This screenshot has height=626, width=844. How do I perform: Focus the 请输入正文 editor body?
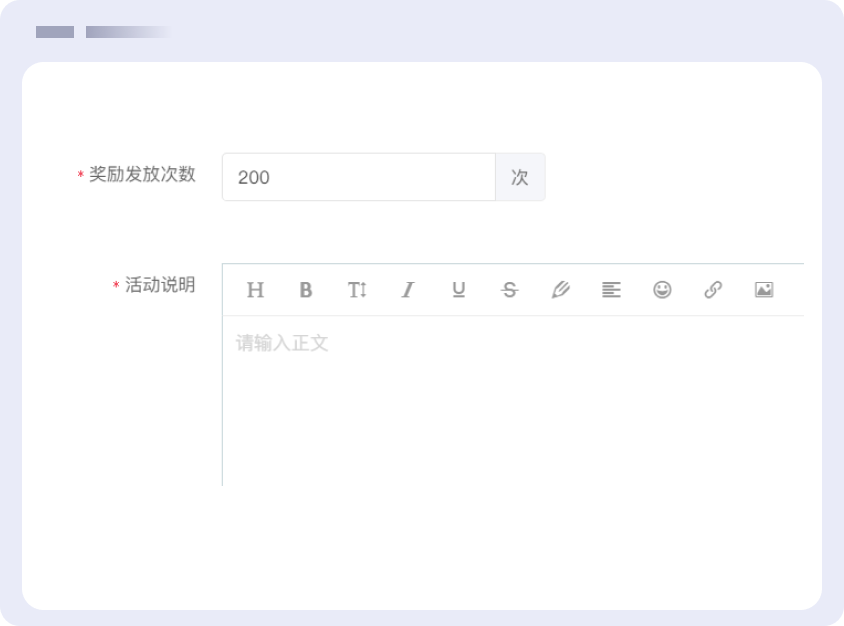512,400
